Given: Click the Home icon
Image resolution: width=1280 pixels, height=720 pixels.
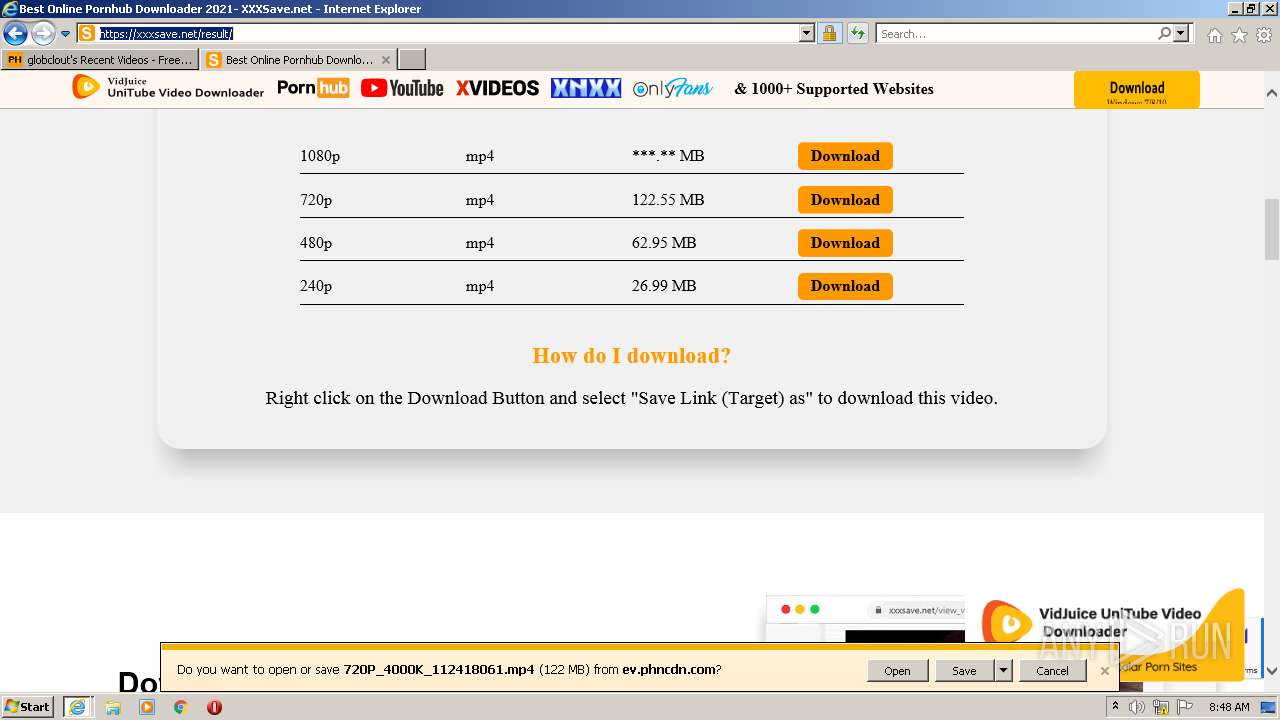Looking at the screenshot, I should tap(1214, 35).
